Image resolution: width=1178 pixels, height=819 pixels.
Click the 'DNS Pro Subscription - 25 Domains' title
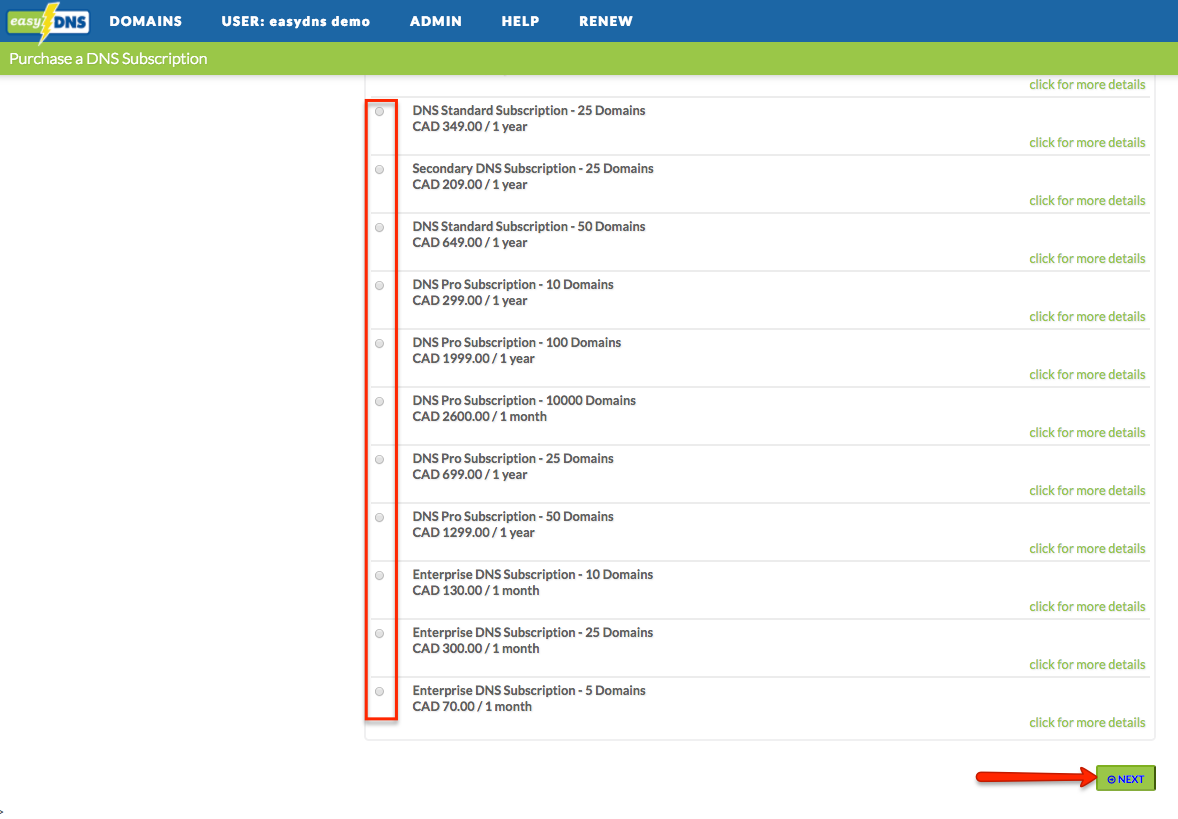pos(513,458)
